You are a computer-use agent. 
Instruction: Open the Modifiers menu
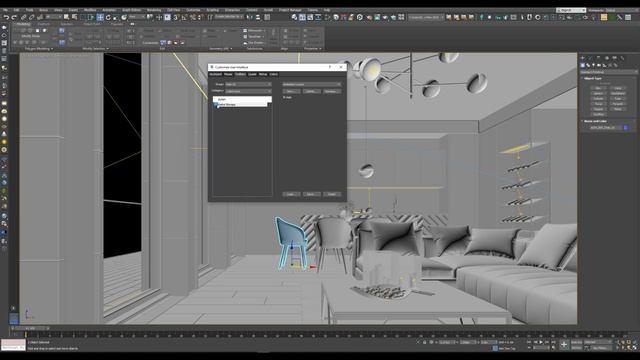point(90,10)
